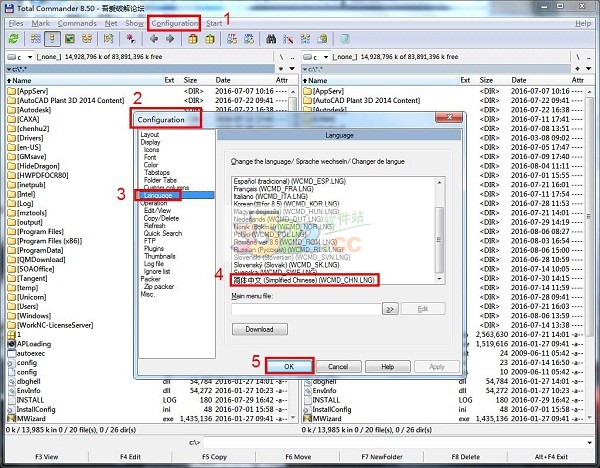Image resolution: width=600 pixels, height=468 pixels.
Task: Select Italiano WCMD_ITA.LNG in language list
Action: click(271, 196)
